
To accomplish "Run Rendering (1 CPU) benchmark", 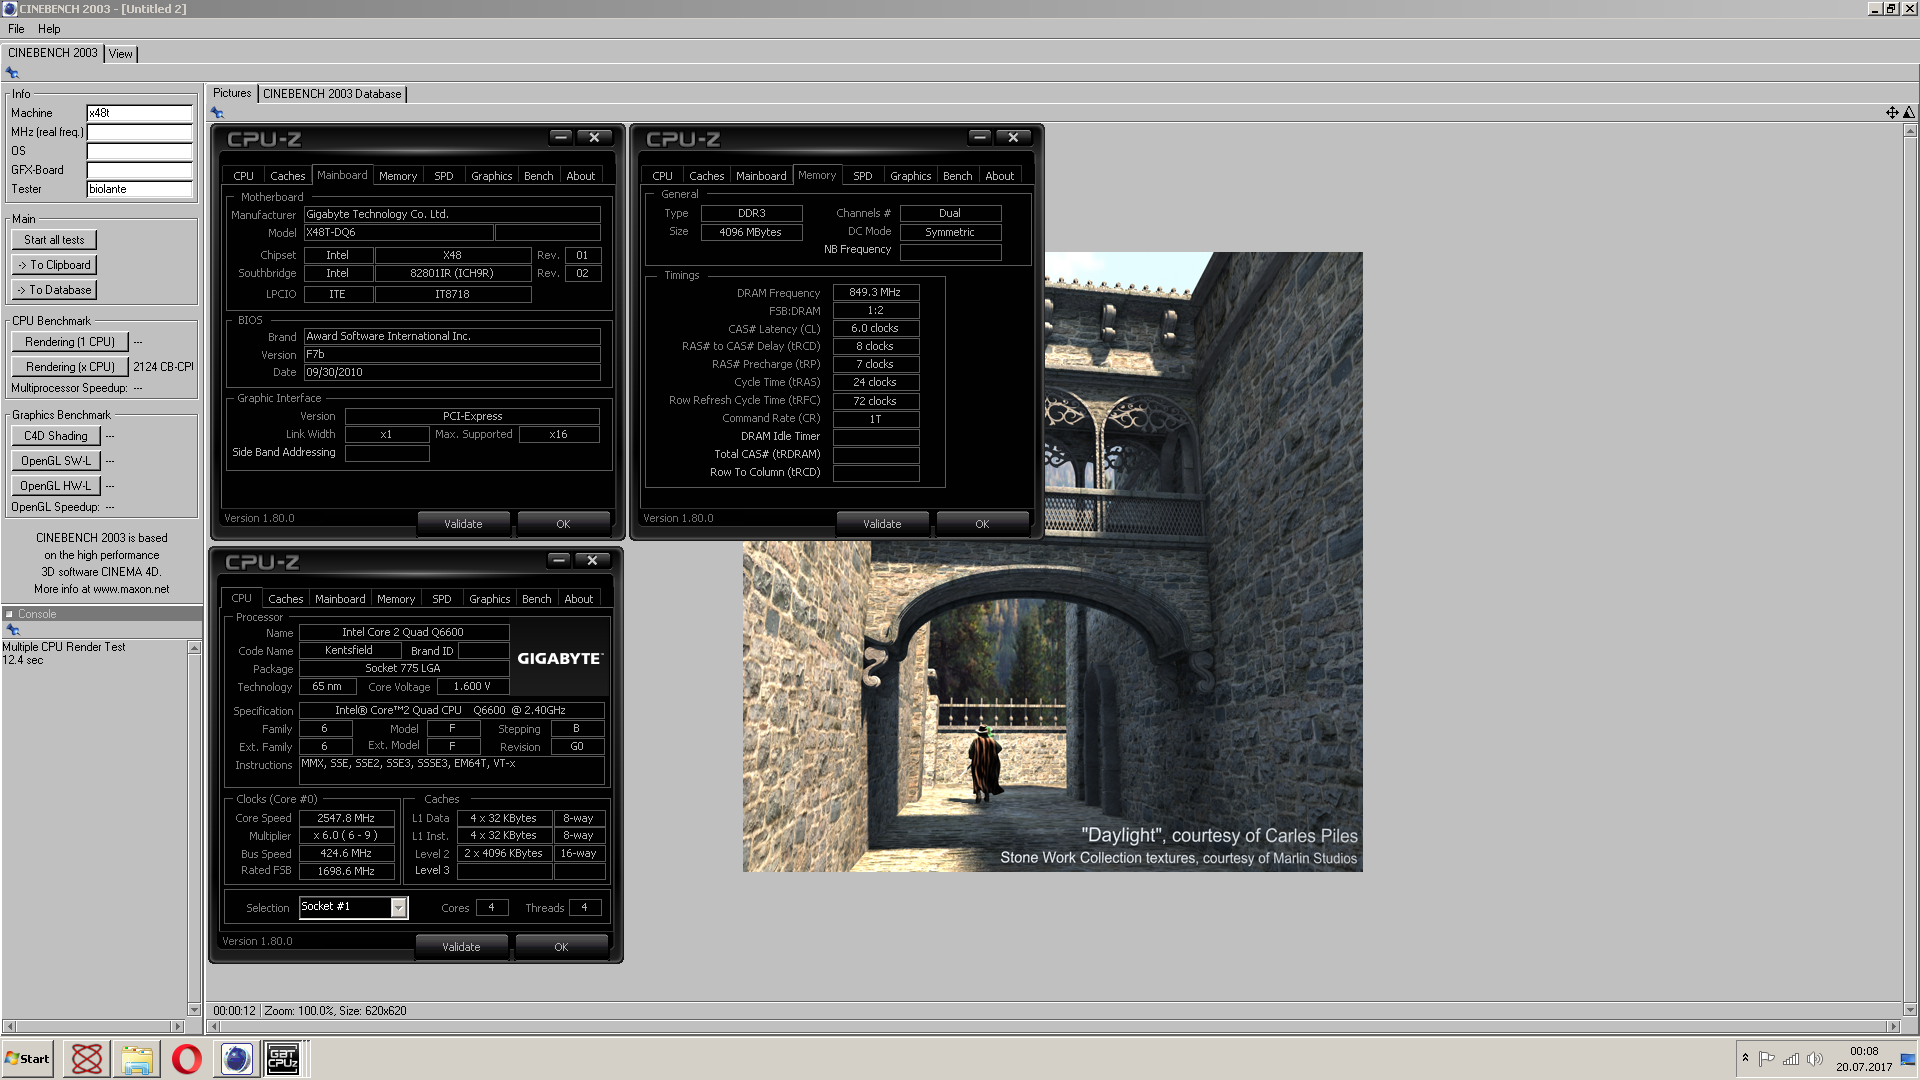I will pyautogui.click(x=70, y=342).
